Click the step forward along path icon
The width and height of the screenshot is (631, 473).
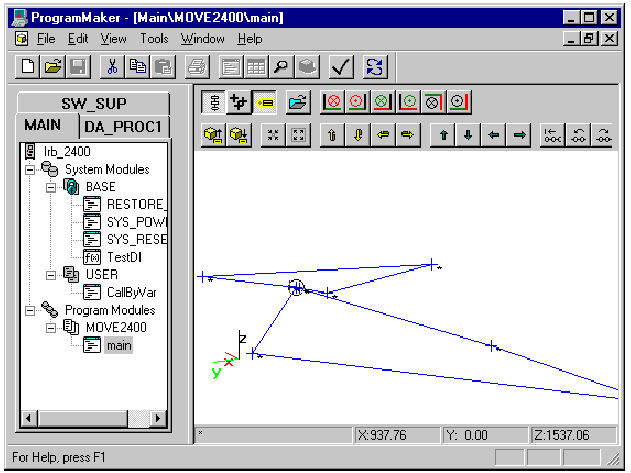pyautogui.click(x=603, y=135)
